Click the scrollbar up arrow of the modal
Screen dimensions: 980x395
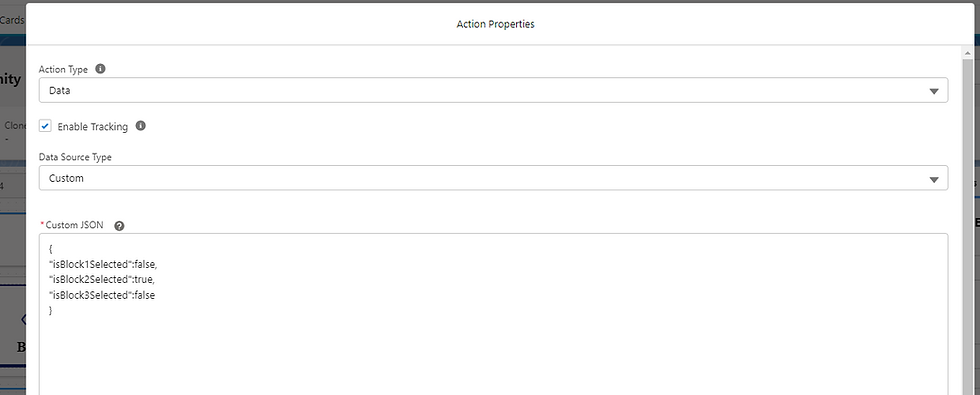969,54
